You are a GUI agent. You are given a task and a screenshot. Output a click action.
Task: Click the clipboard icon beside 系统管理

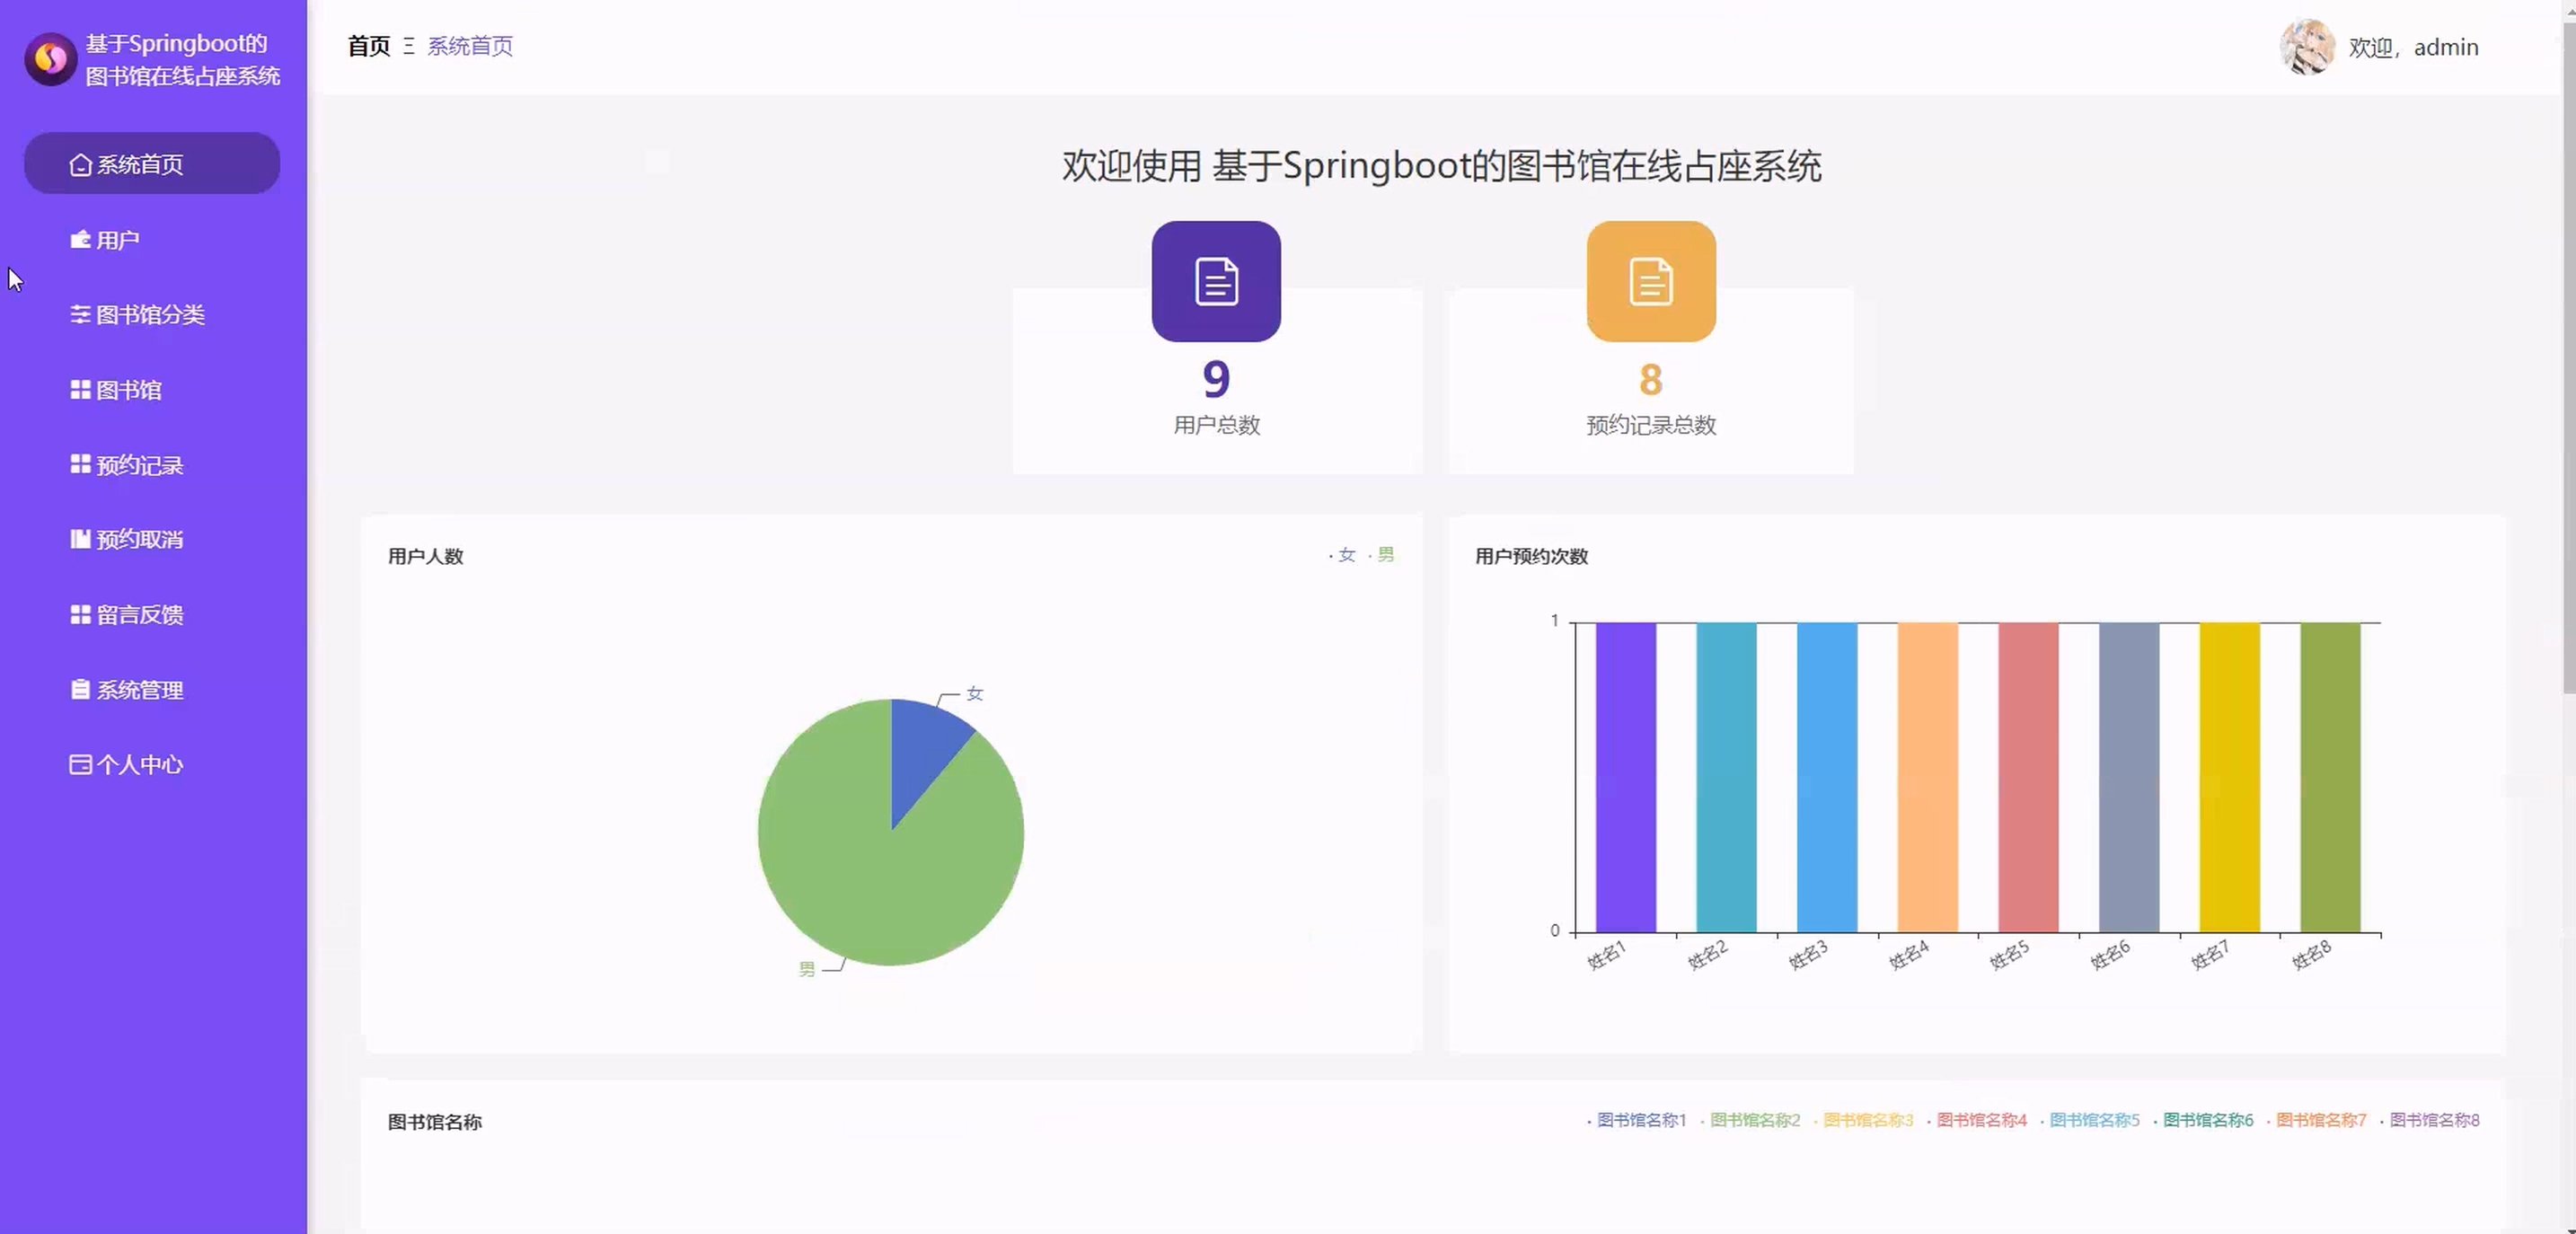[x=80, y=689]
